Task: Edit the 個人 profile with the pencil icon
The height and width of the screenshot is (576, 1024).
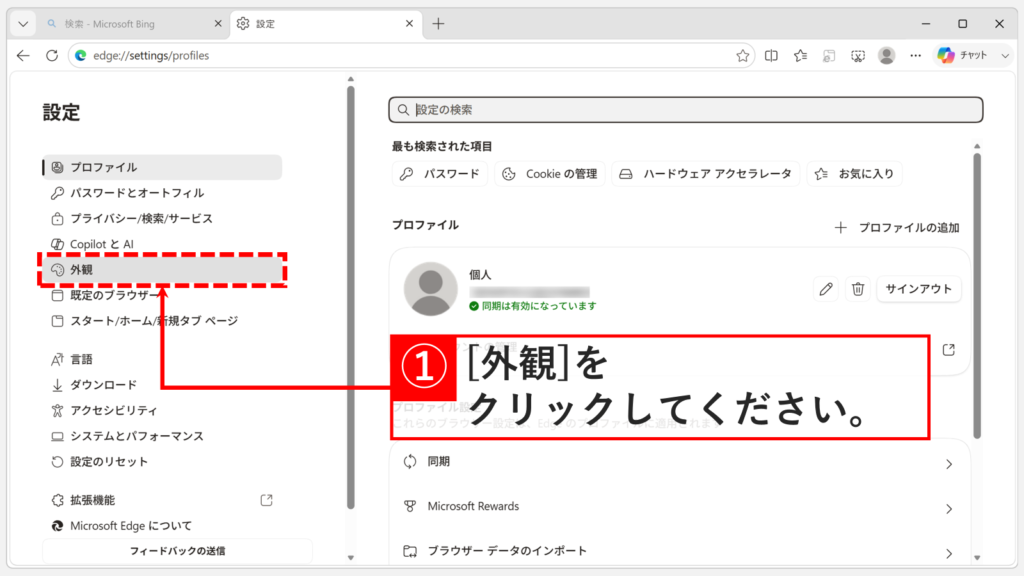Action: [826, 289]
